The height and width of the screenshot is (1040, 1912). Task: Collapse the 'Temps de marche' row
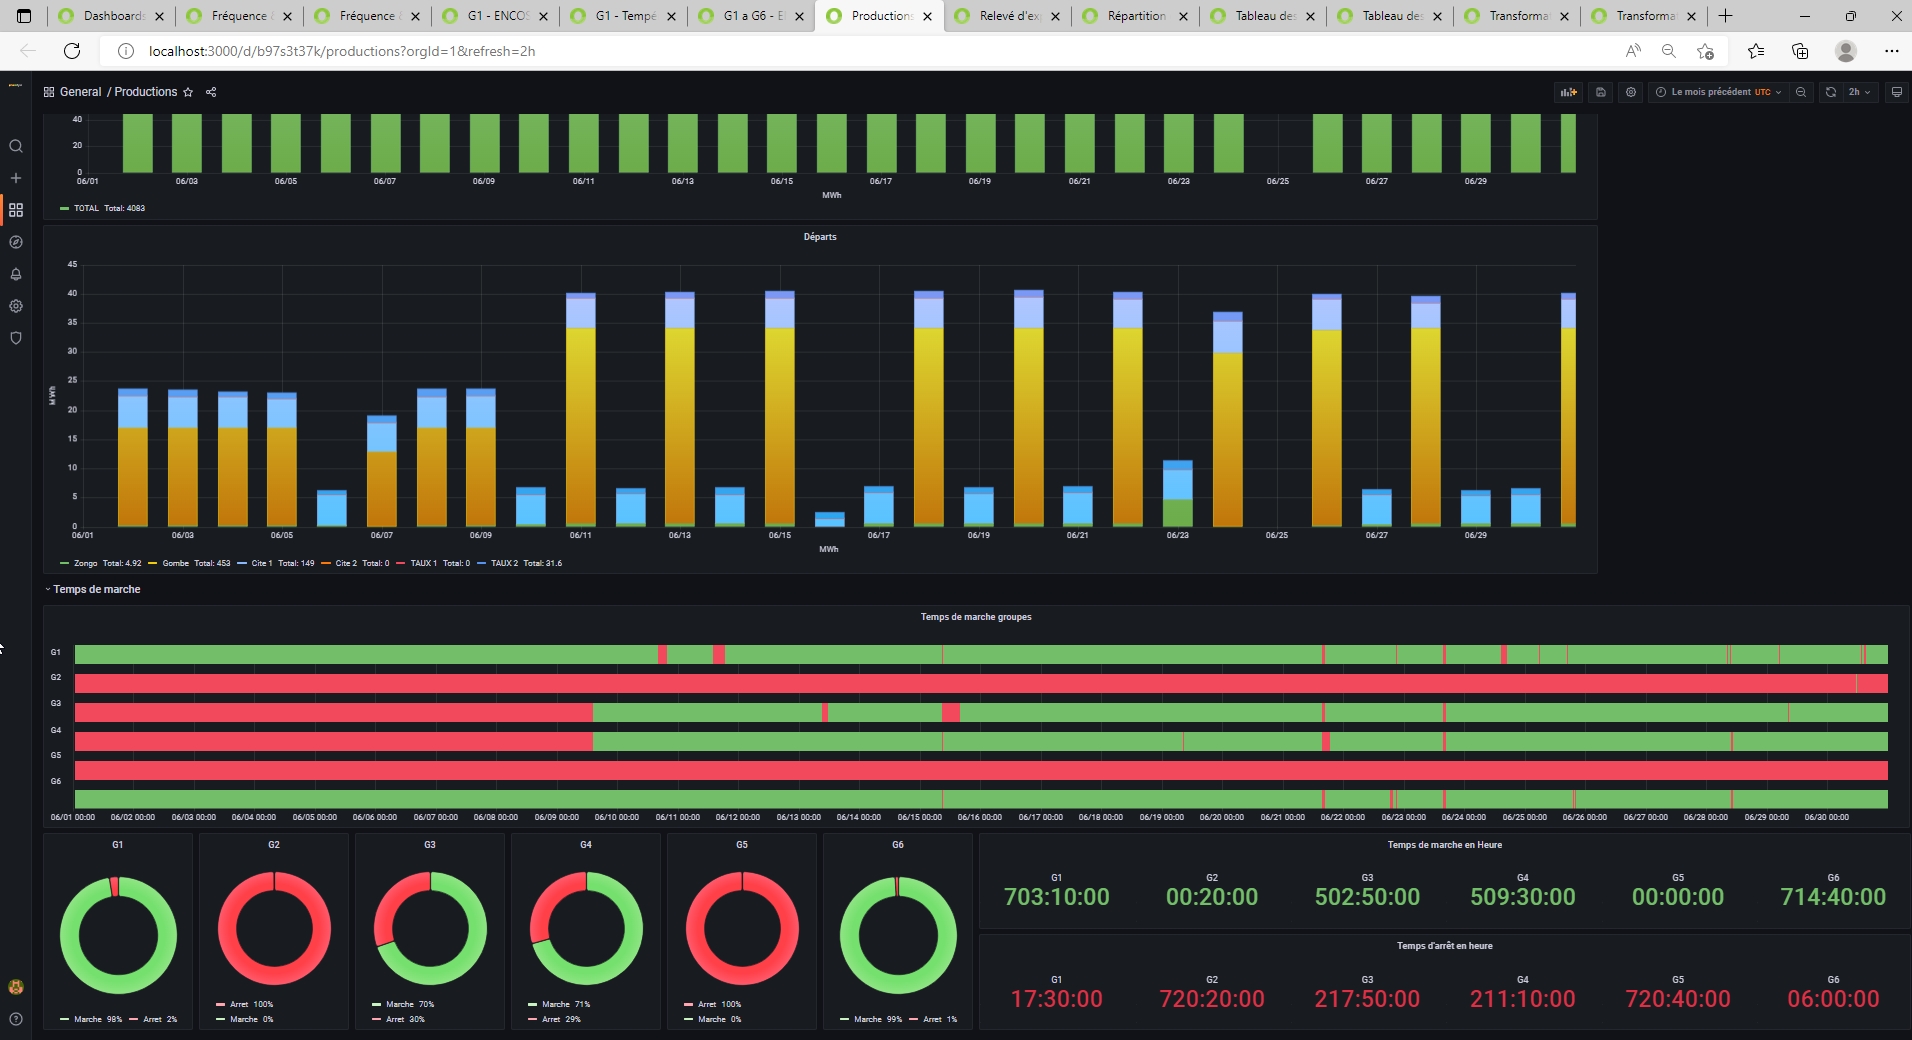click(96, 589)
